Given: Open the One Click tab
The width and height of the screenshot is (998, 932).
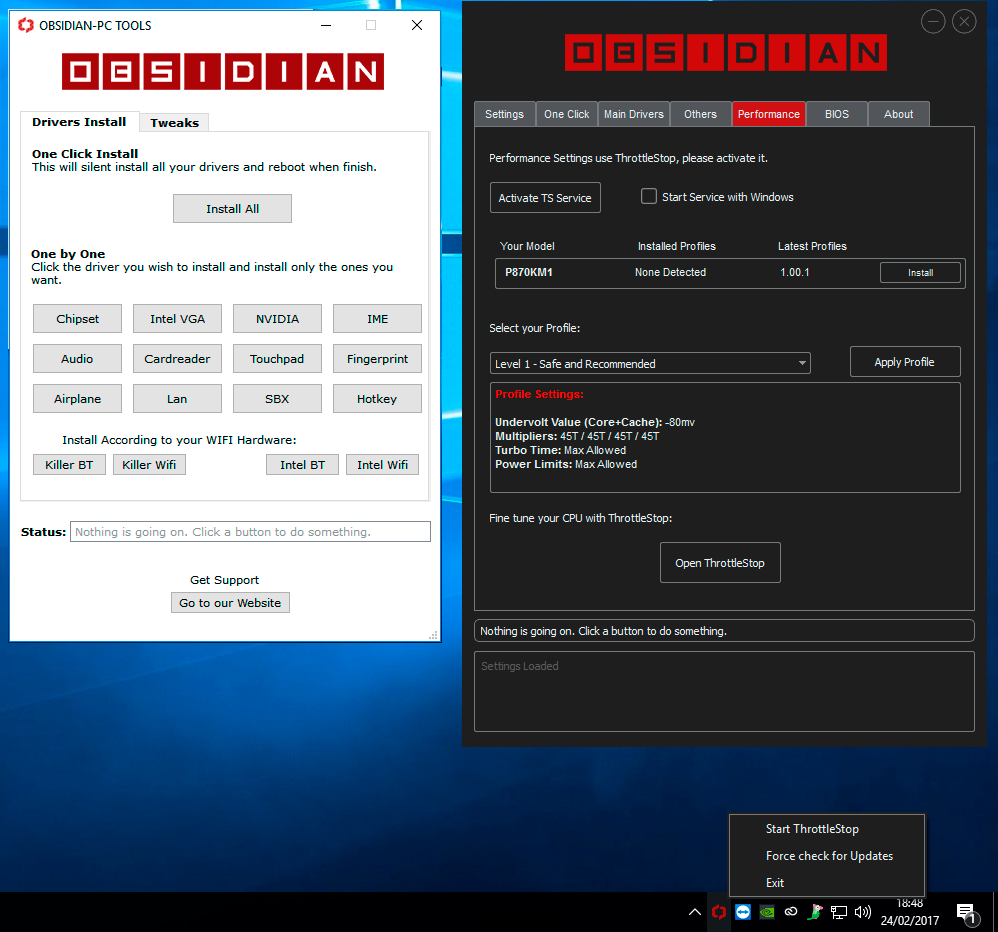Looking at the screenshot, I should (x=566, y=114).
